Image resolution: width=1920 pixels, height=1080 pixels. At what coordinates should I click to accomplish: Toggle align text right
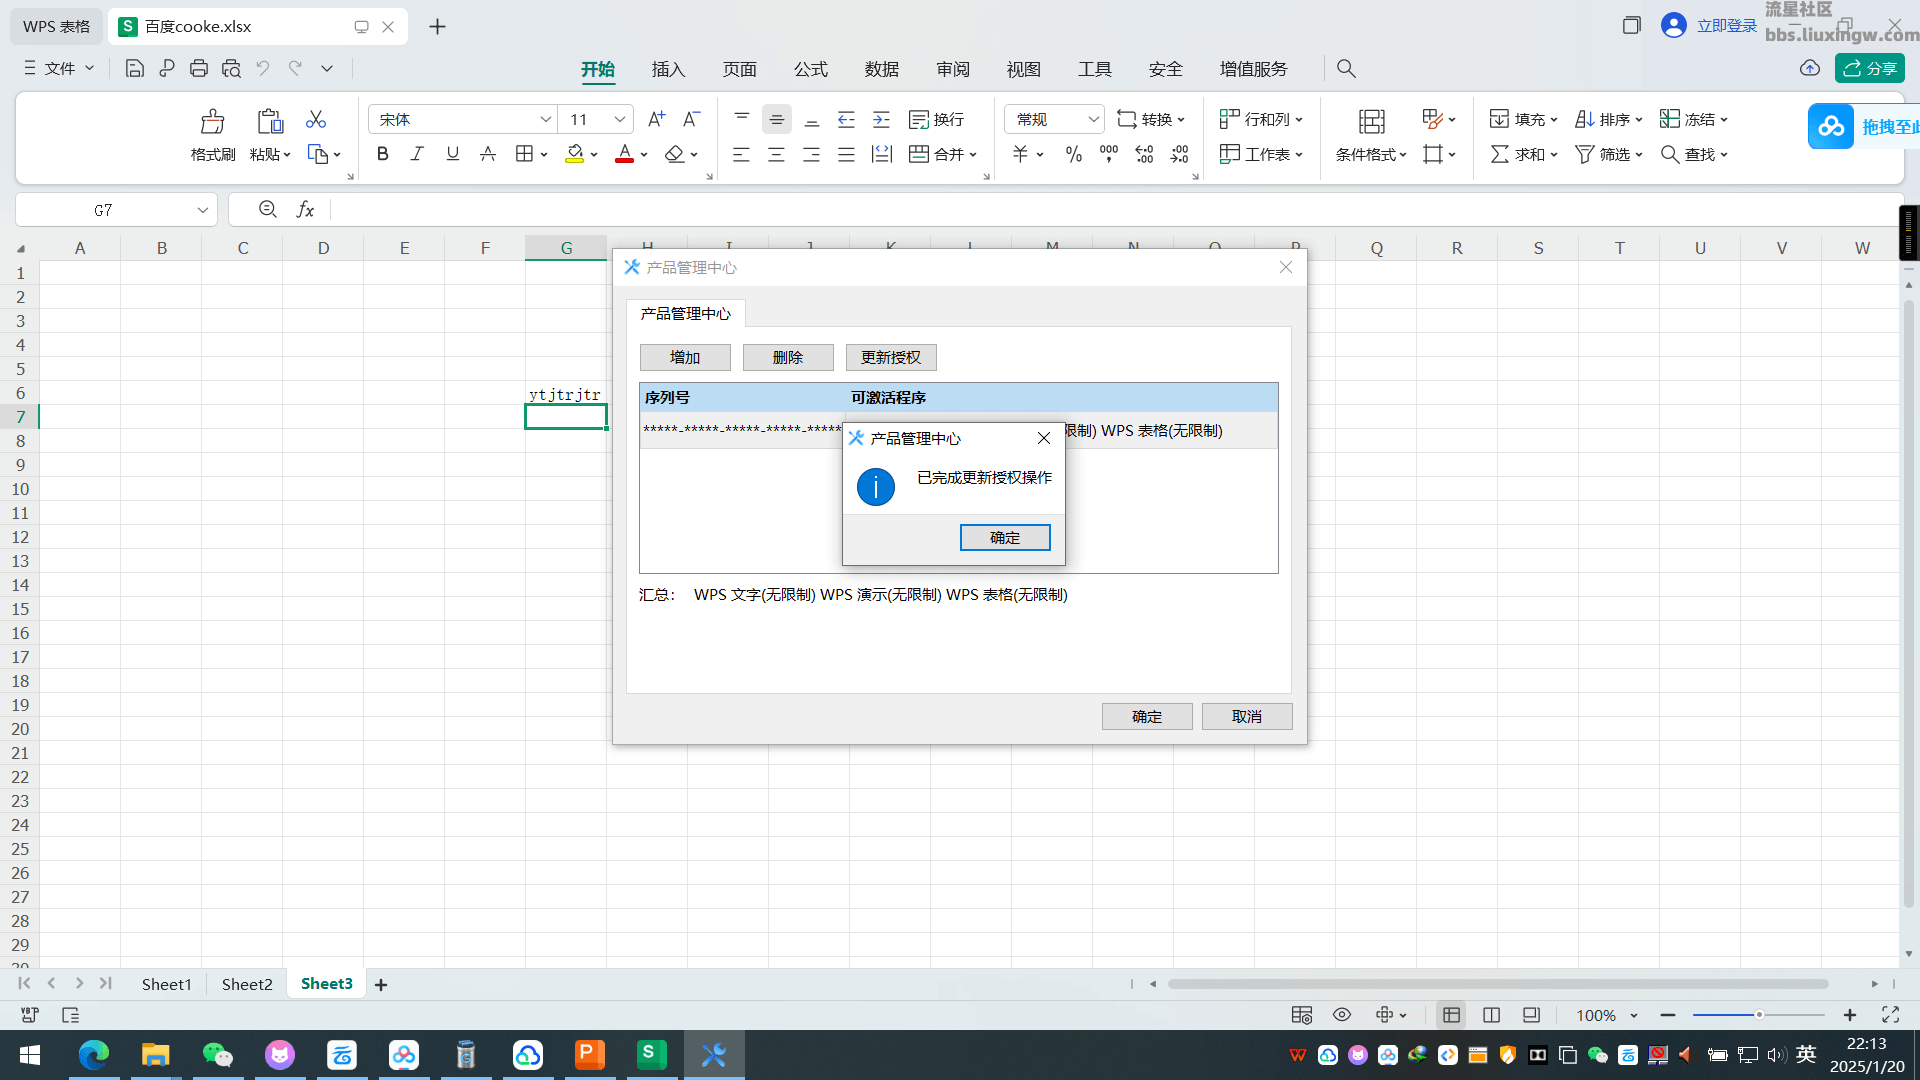811,154
